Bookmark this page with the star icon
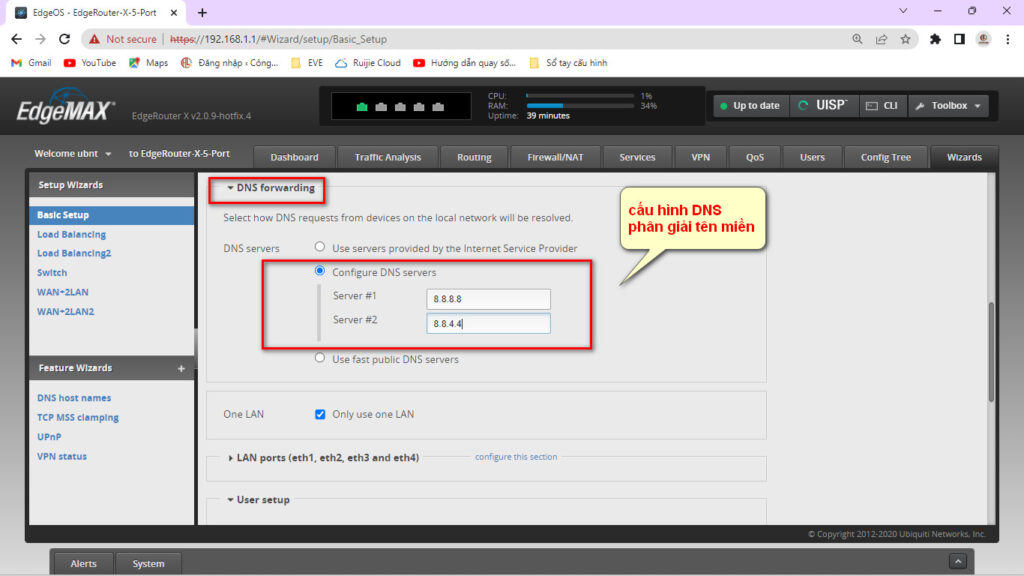The image size is (1024, 576). click(x=905, y=39)
